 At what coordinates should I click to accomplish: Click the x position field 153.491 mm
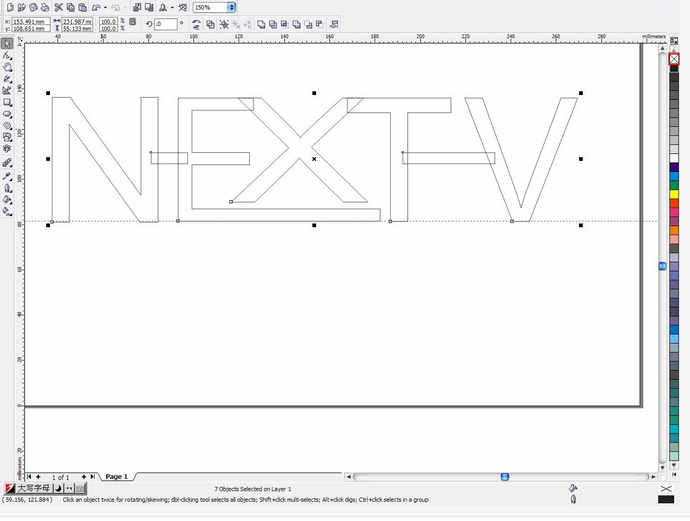pos(31,21)
